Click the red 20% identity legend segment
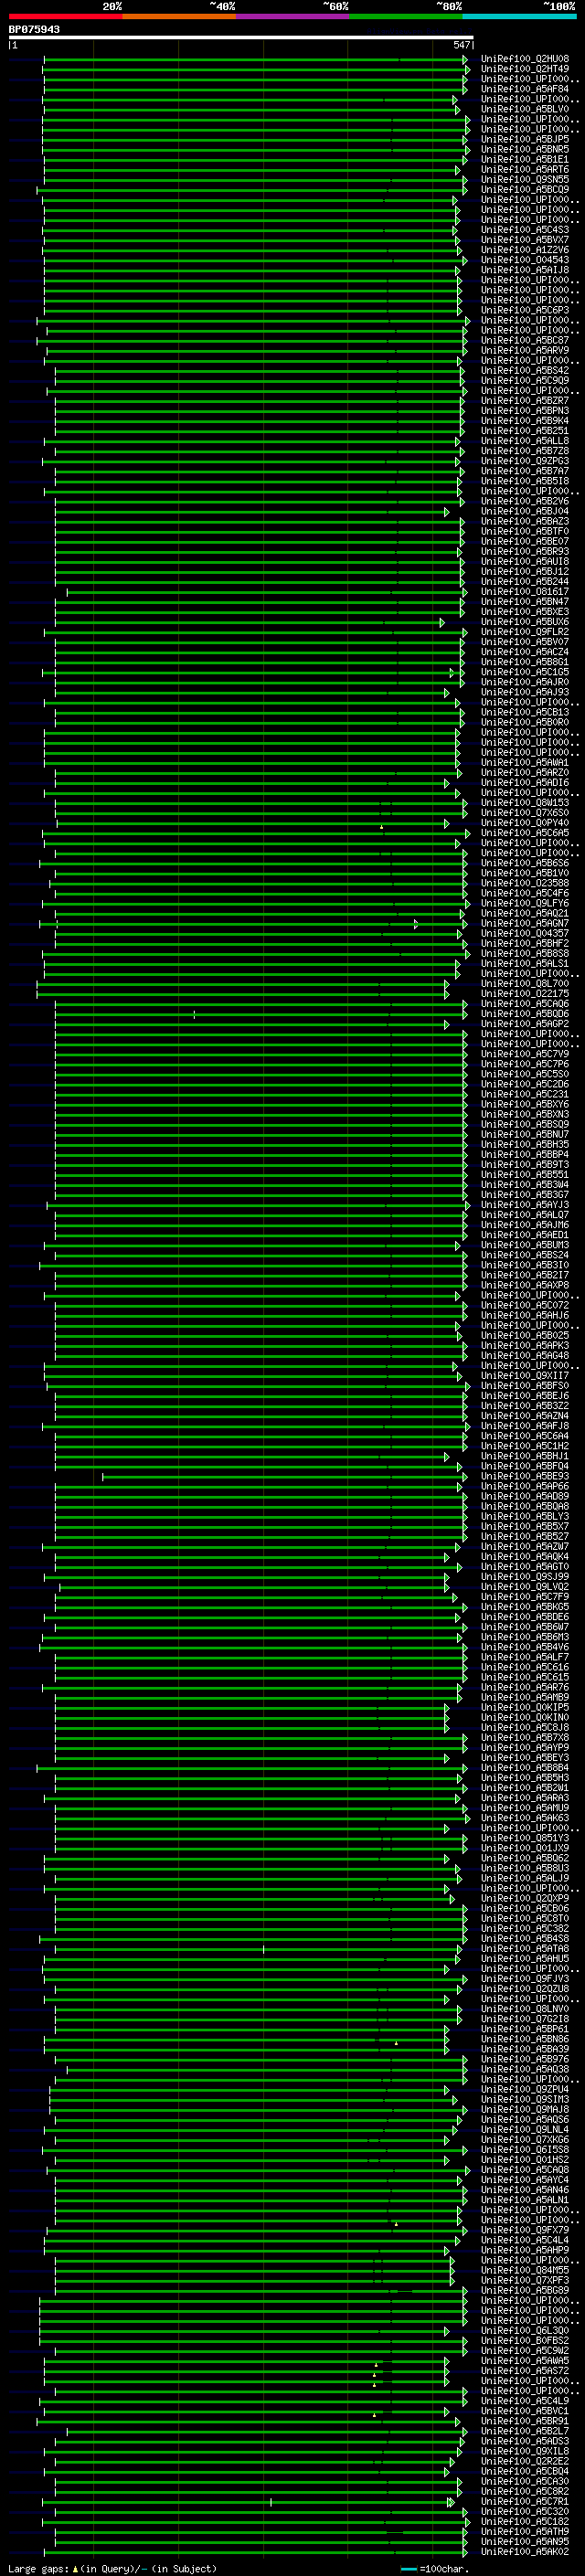 [66, 17]
